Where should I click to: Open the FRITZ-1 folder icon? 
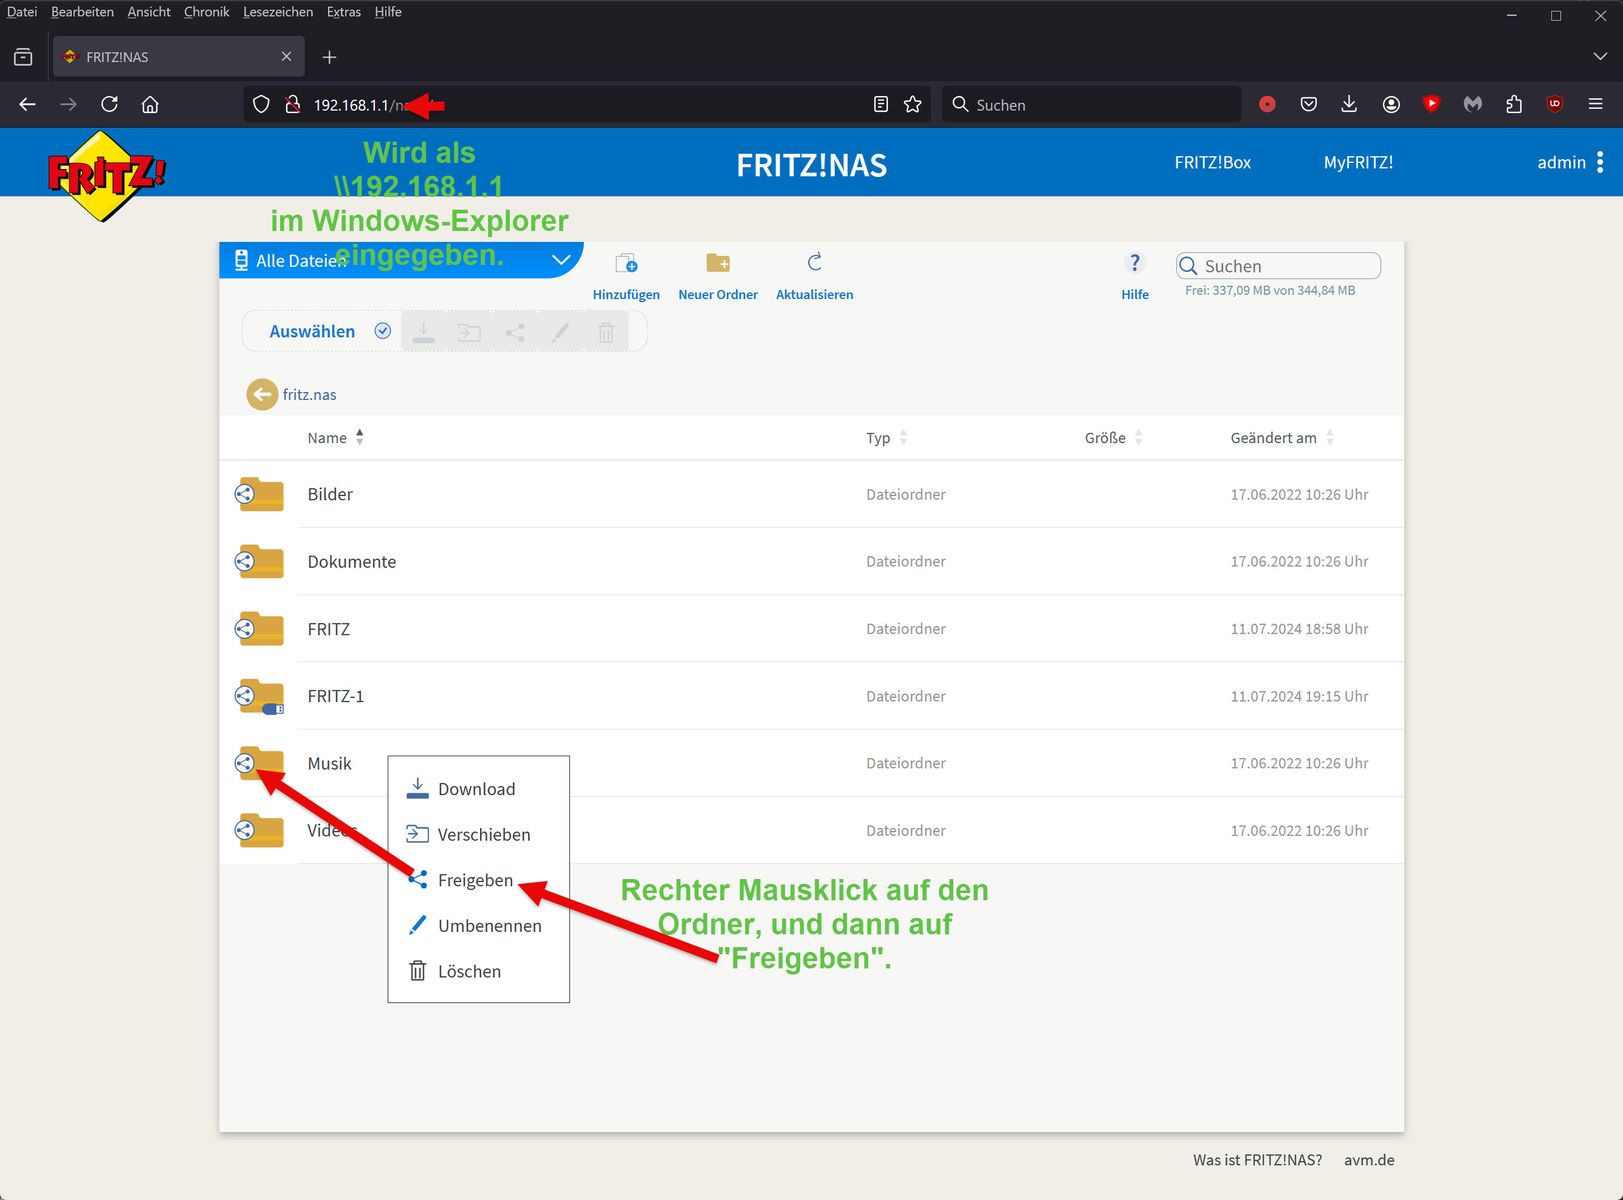tap(261, 696)
